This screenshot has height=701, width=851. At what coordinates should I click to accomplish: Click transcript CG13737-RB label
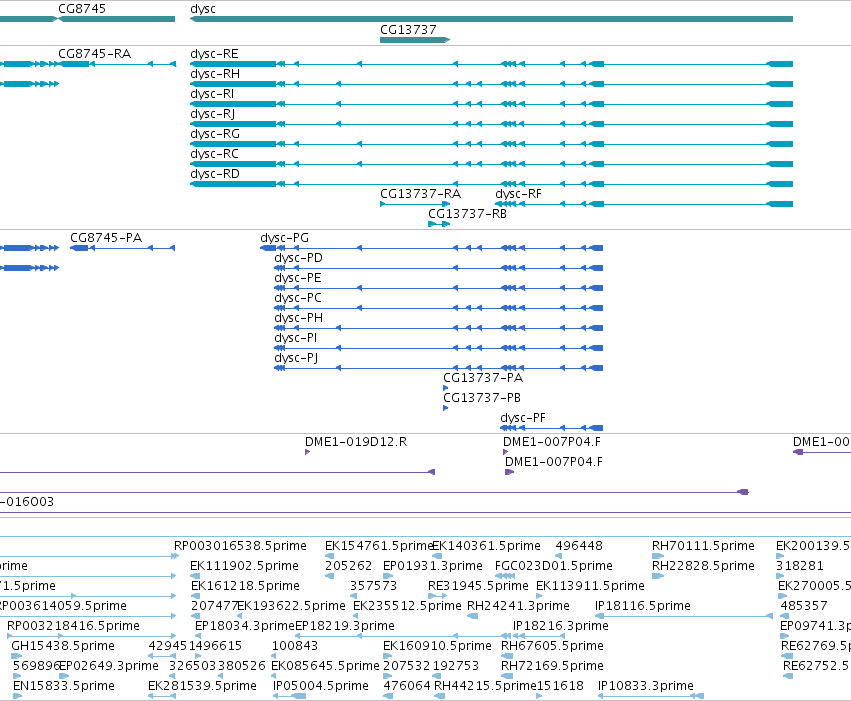(467, 214)
